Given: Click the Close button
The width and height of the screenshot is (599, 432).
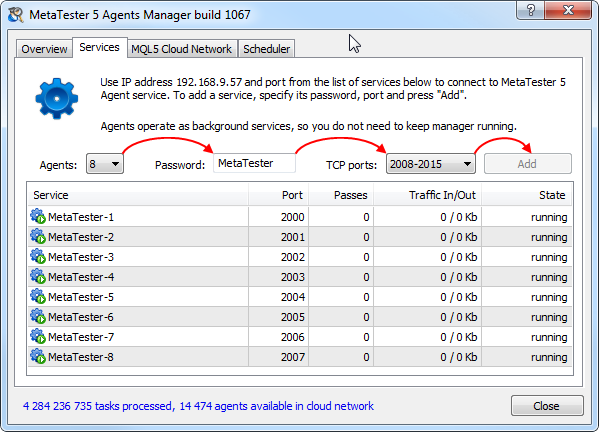Looking at the screenshot, I should [x=547, y=406].
